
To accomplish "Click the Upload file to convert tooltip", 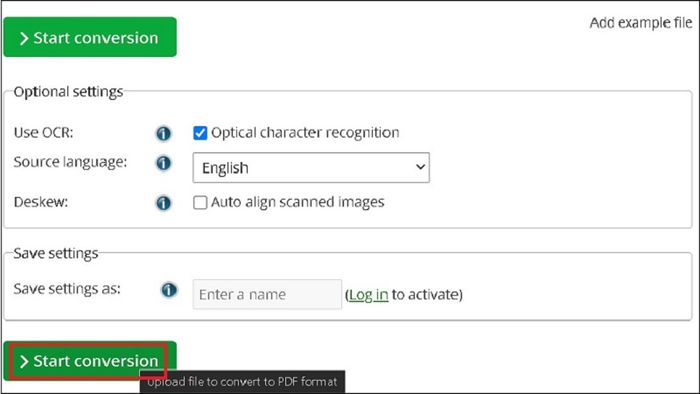I will pos(242,382).
